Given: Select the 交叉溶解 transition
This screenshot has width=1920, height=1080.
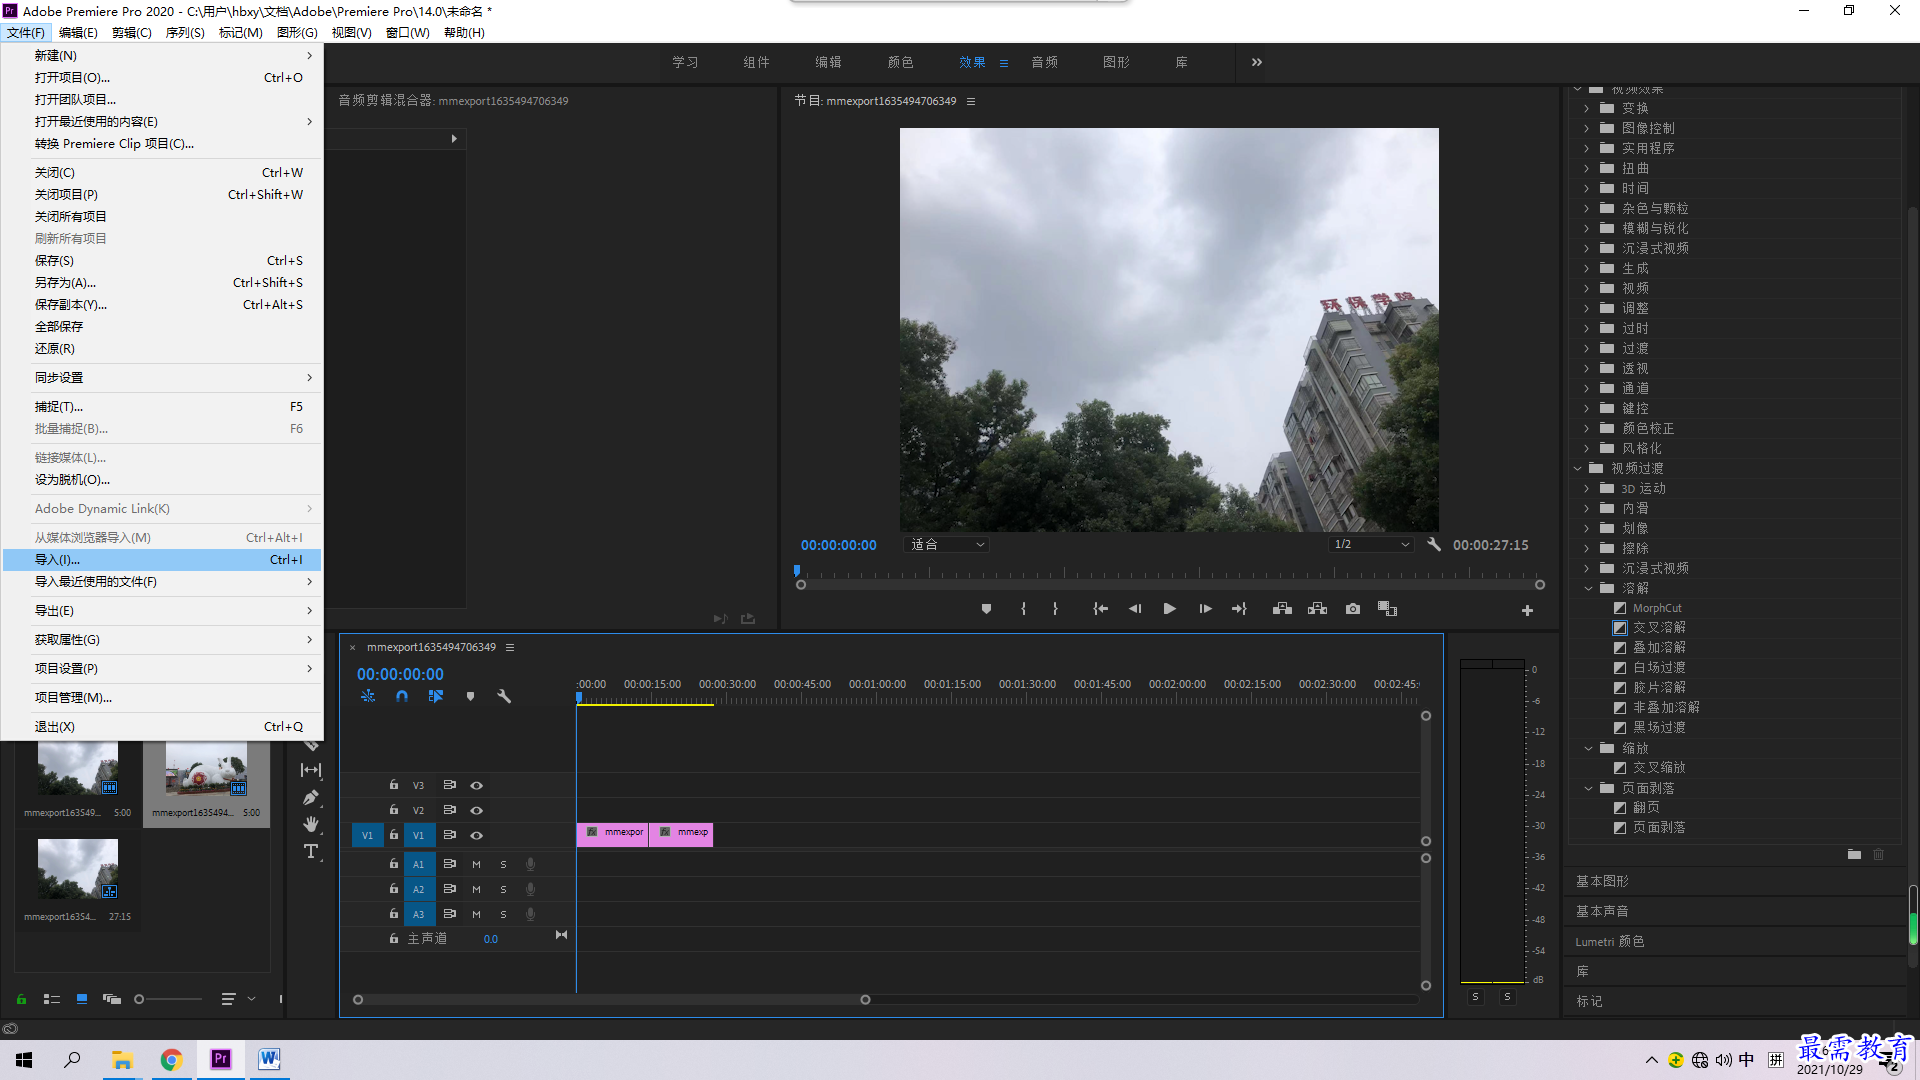Looking at the screenshot, I should point(1659,628).
